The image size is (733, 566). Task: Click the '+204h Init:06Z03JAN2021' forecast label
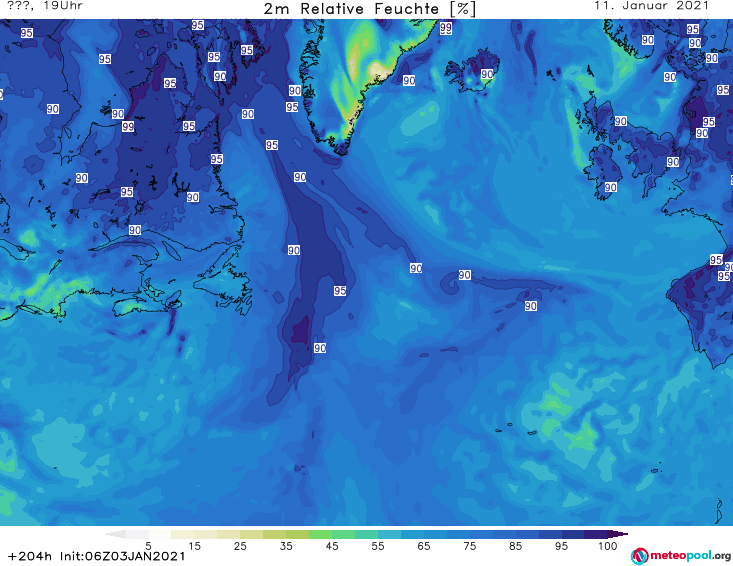[96, 557]
